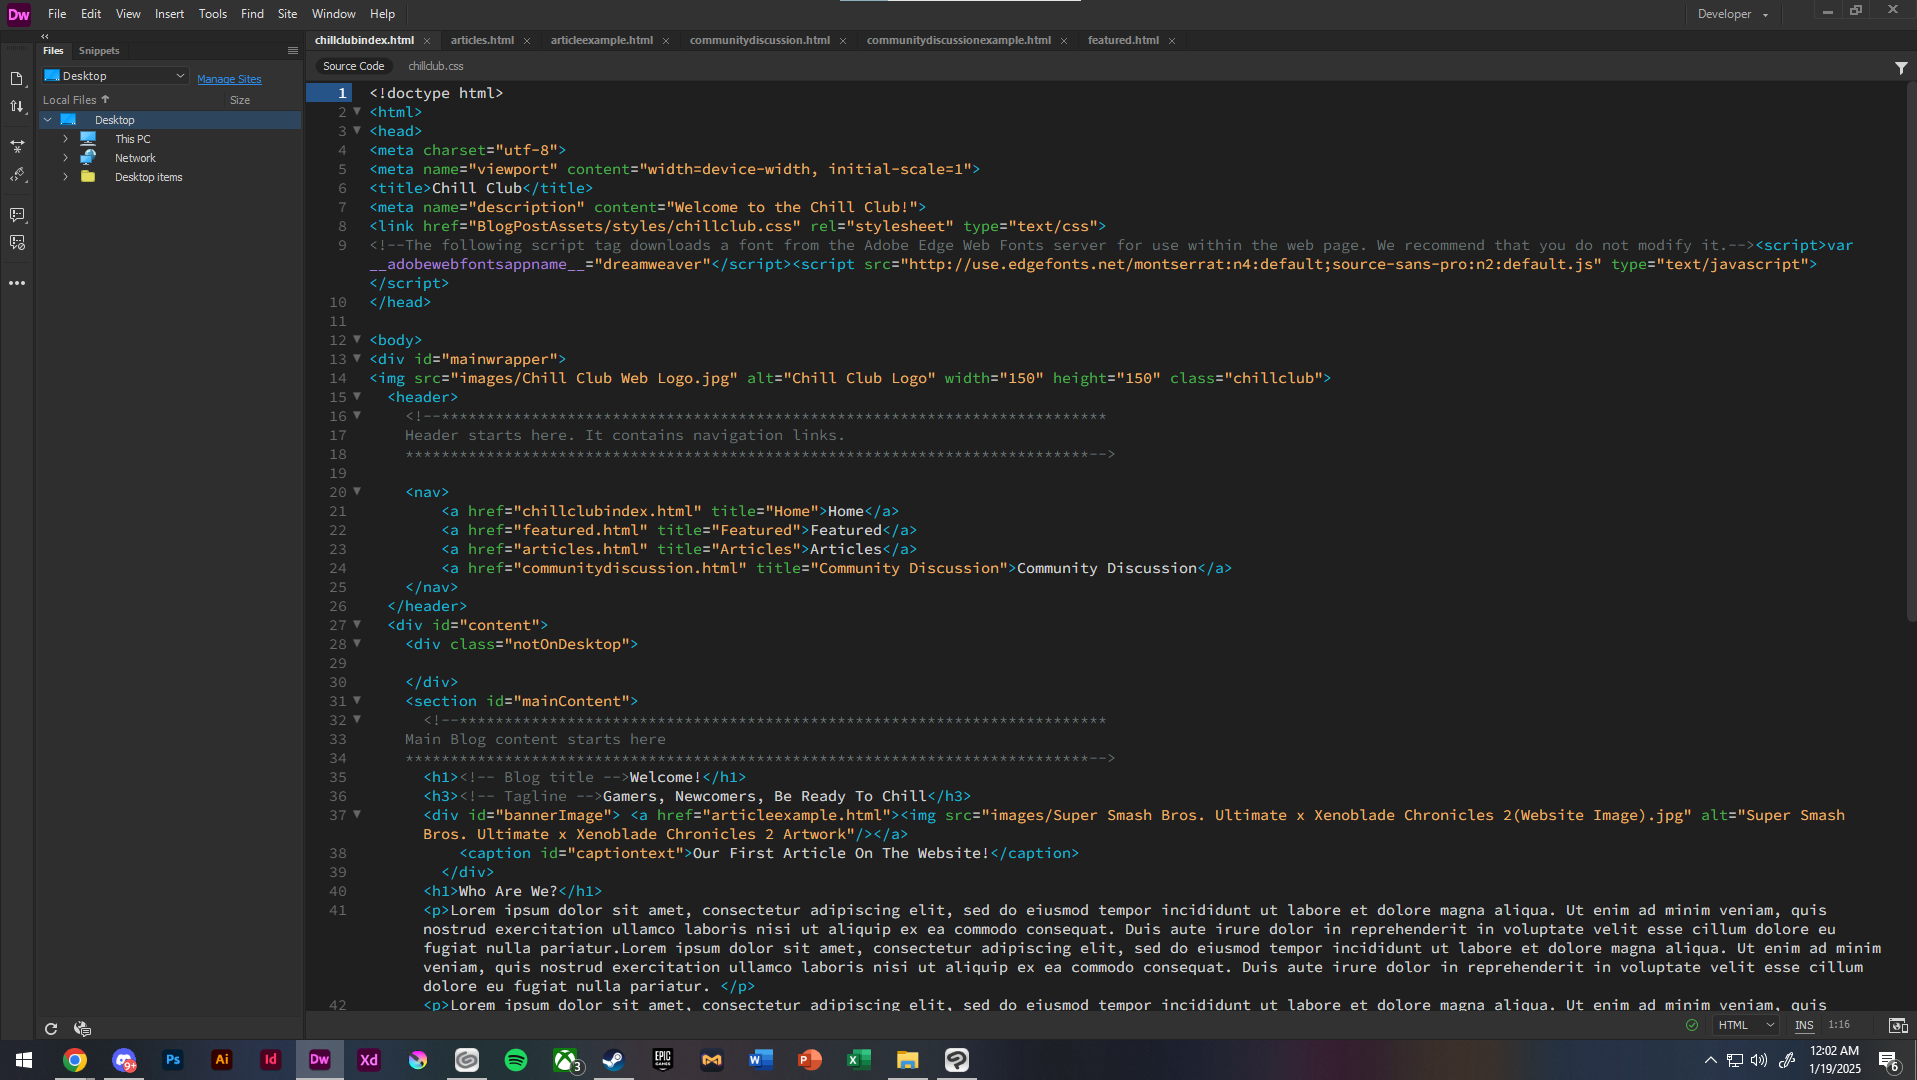Screen dimensions: 1917x1080
Task: Open Windows Start menu
Action: tap(24, 1060)
